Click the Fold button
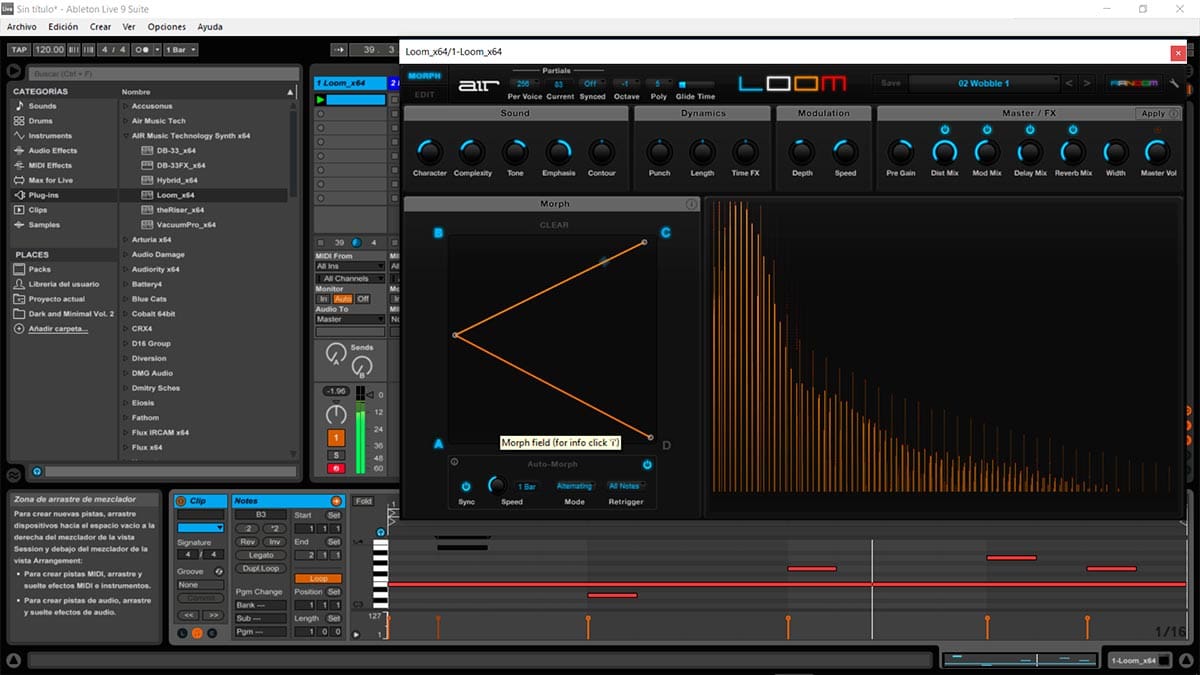 click(364, 501)
